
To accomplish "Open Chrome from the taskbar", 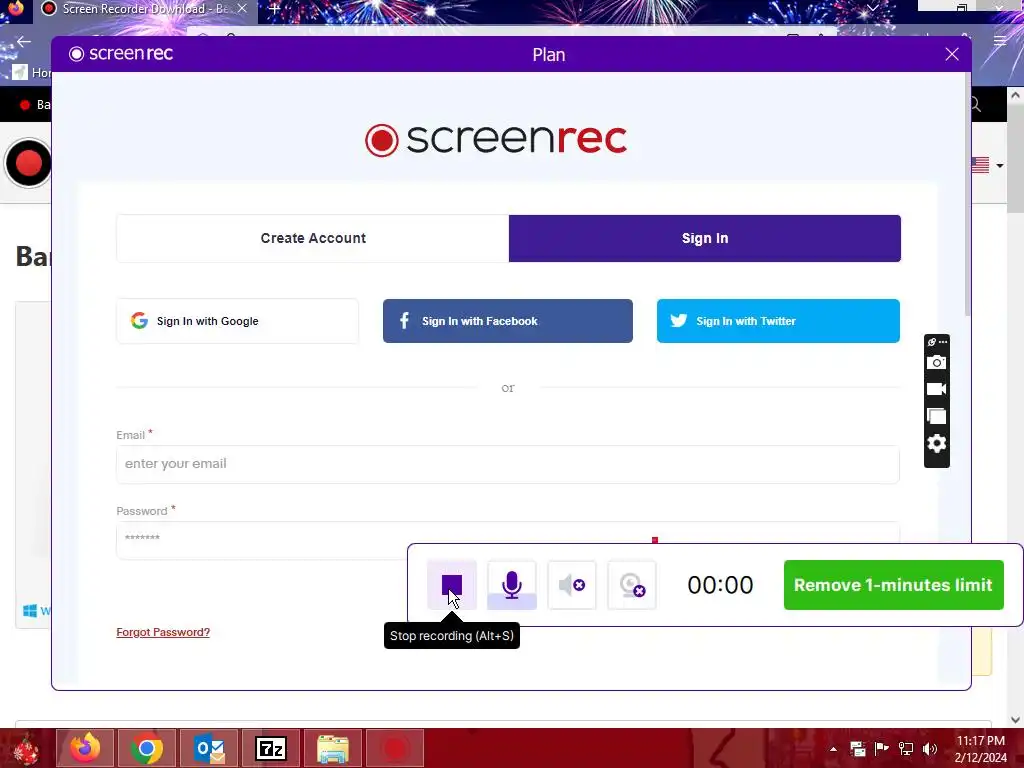I will pos(147,748).
